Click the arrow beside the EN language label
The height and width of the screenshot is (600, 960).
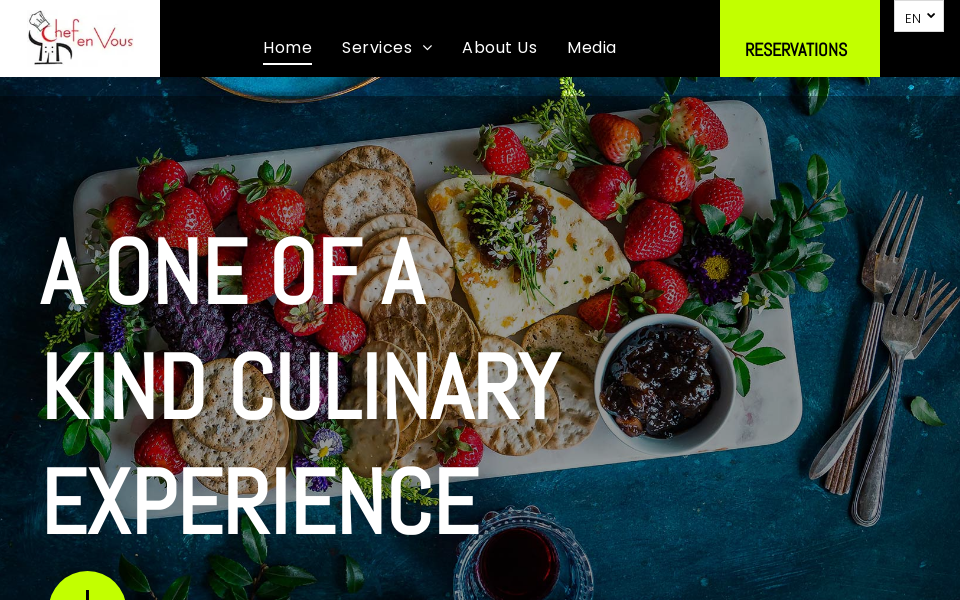[x=931, y=15]
